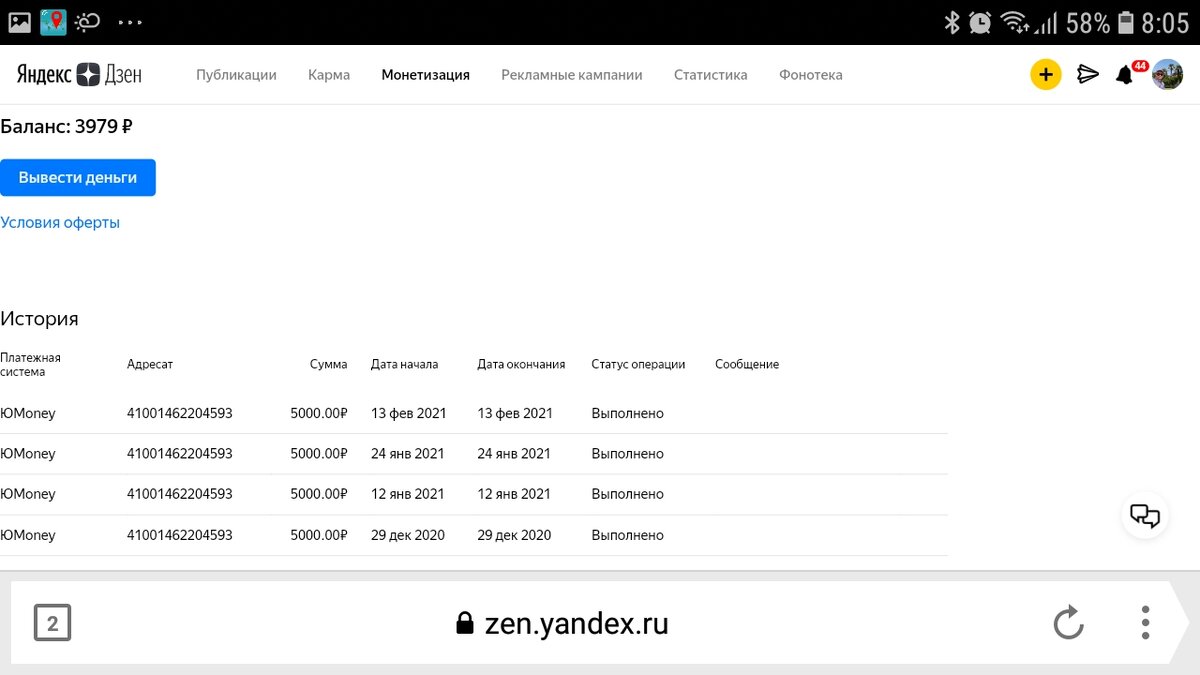Image resolution: width=1200 pixels, height=675 pixels.
Task: Click the Адресат column header
Action: [x=150, y=365]
